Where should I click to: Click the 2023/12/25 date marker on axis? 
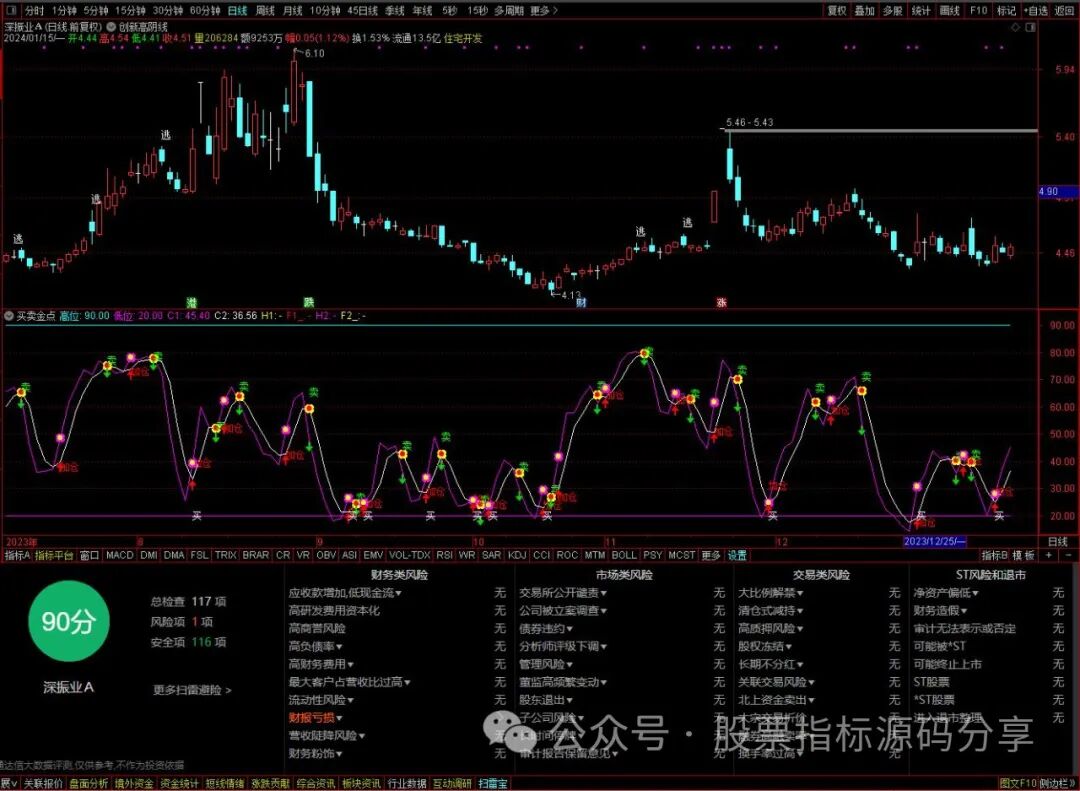pos(935,542)
